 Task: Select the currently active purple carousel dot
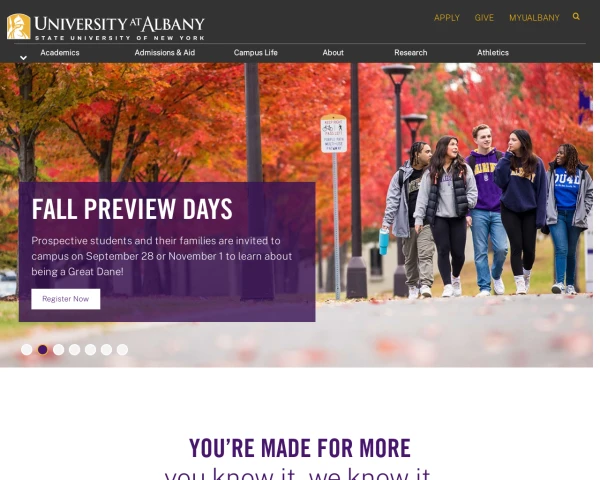tap(42, 349)
